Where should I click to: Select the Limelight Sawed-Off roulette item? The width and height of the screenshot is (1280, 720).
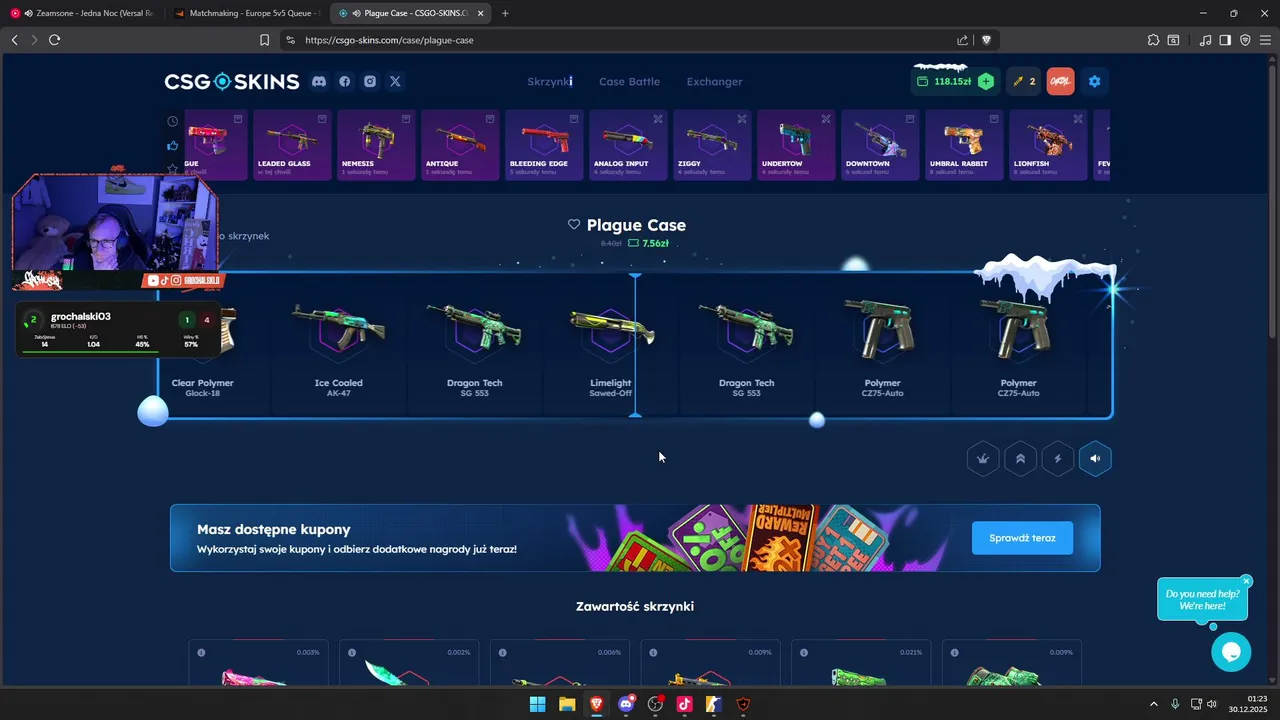point(610,345)
